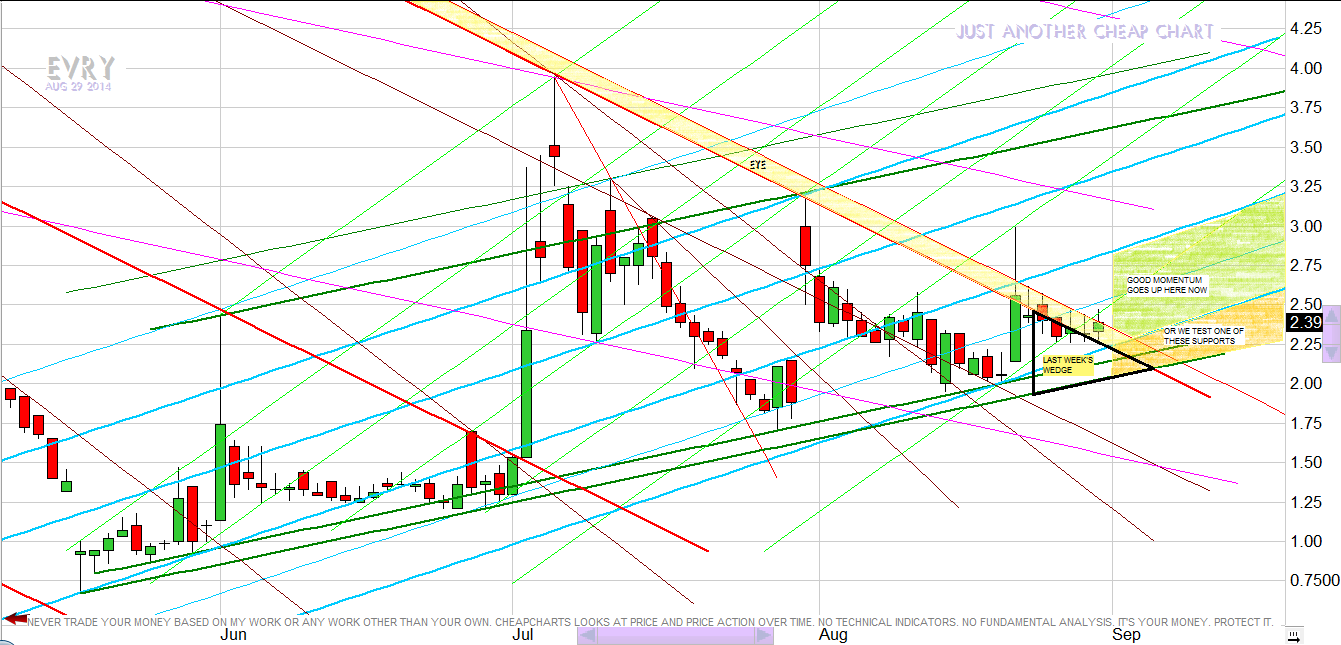
Task: Select the "OR WE TEST ONE OF THESE SUPPORTS" note
Action: click(x=1203, y=335)
